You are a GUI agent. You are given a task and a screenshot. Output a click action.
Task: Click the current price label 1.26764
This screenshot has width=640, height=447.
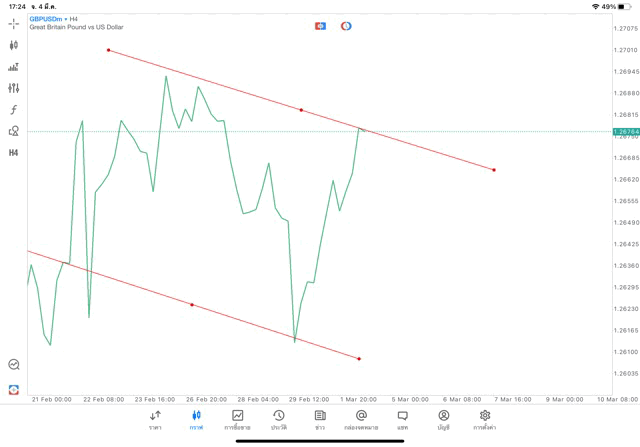(625, 131)
